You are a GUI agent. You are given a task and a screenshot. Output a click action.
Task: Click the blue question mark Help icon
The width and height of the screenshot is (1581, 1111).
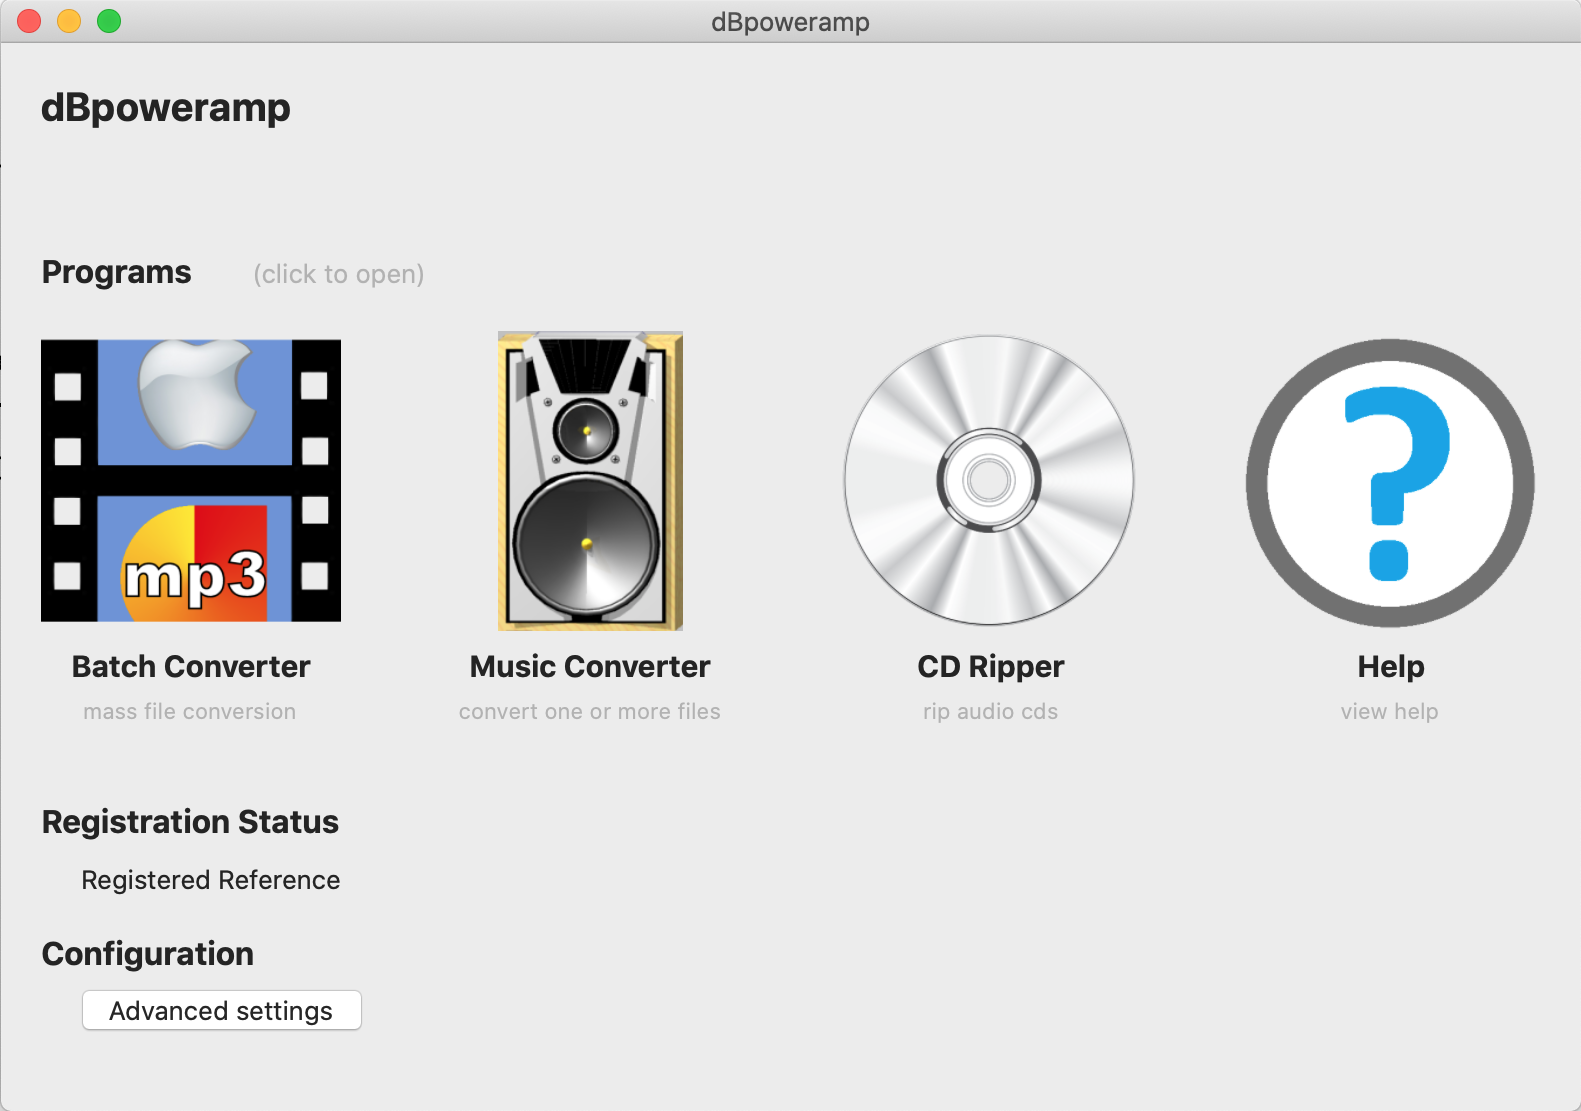point(1390,483)
